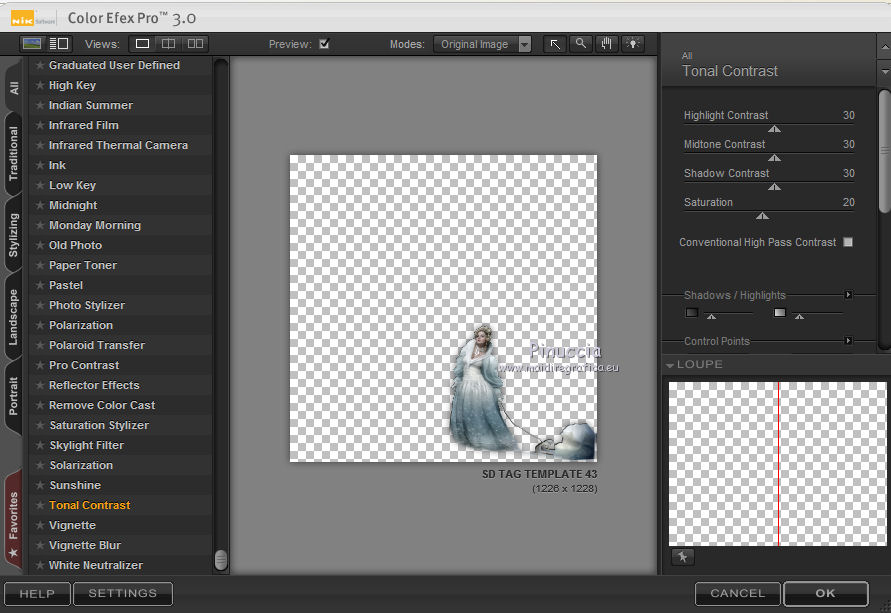Viewport: 891px width, 613px height.
Task: Switch to side-by-side preview view
Action: point(195,44)
